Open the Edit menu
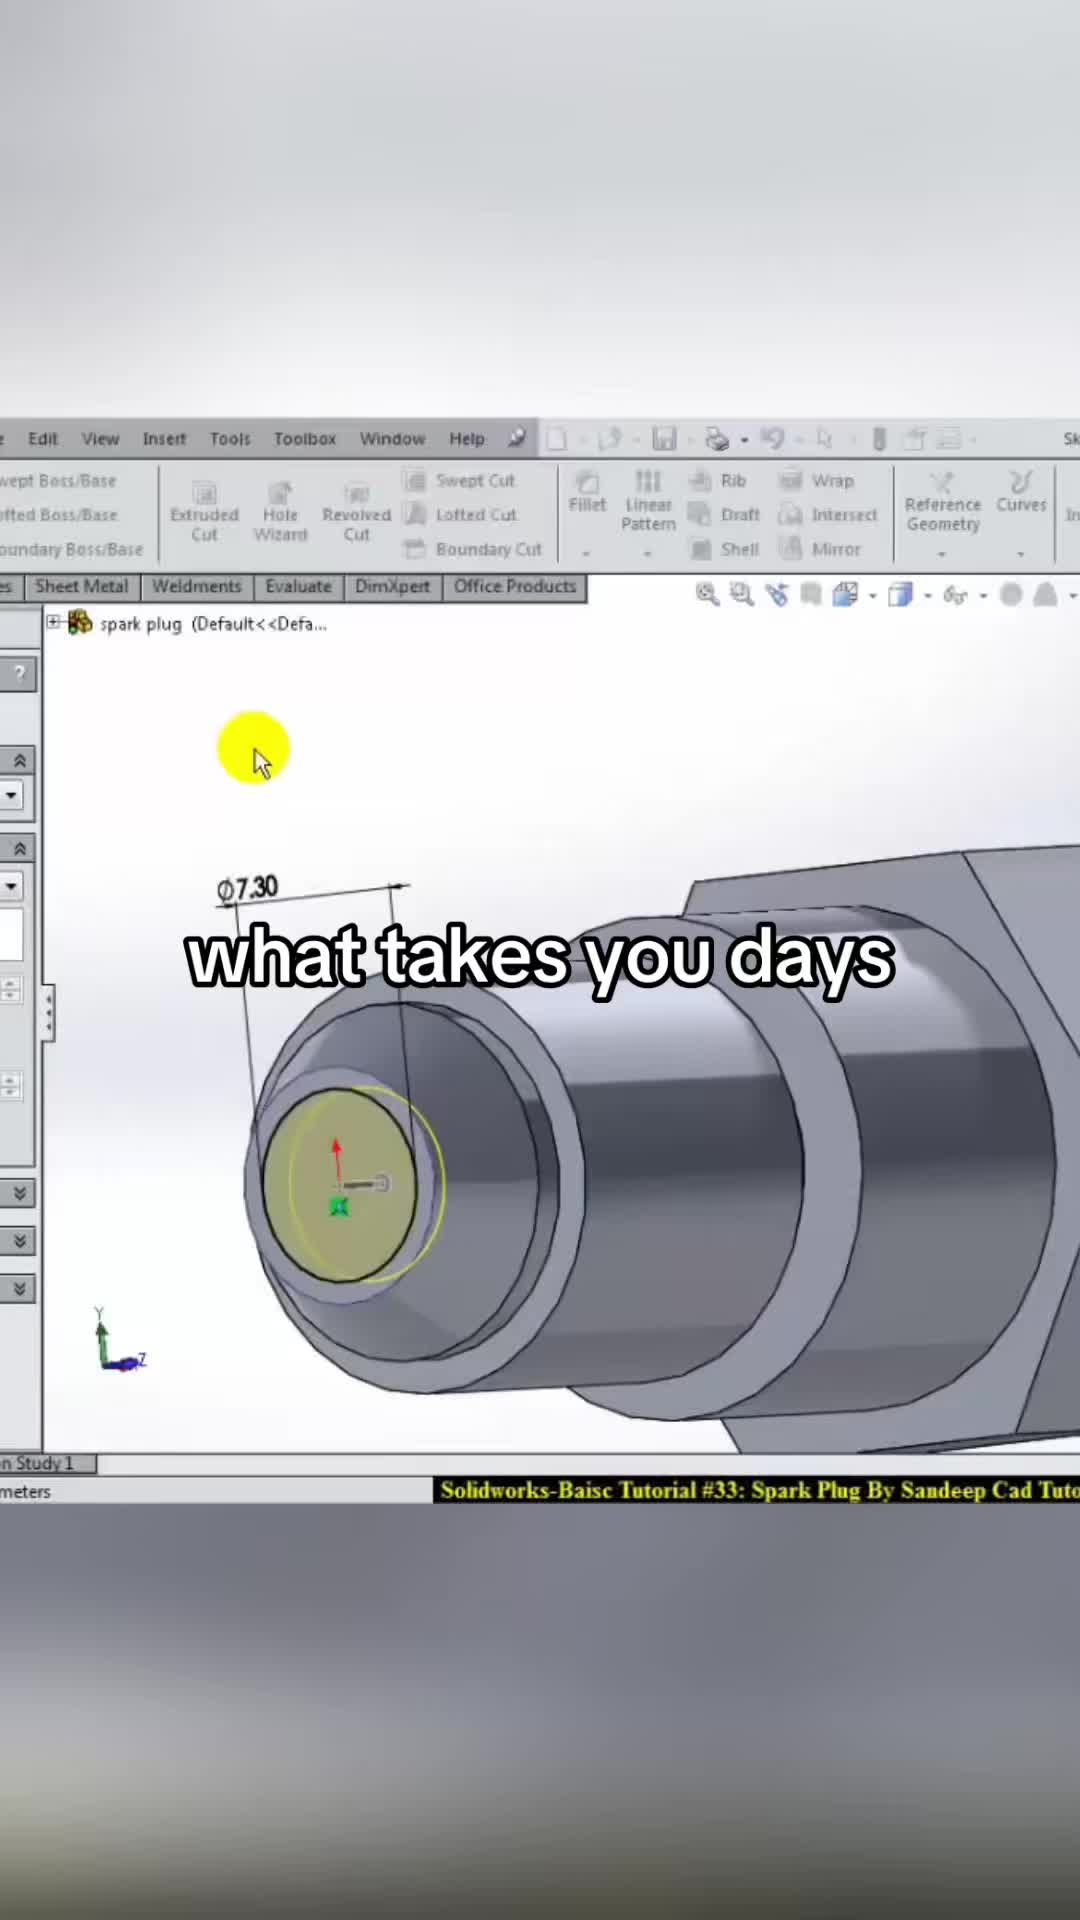This screenshot has width=1080, height=1920. tap(42, 439)
